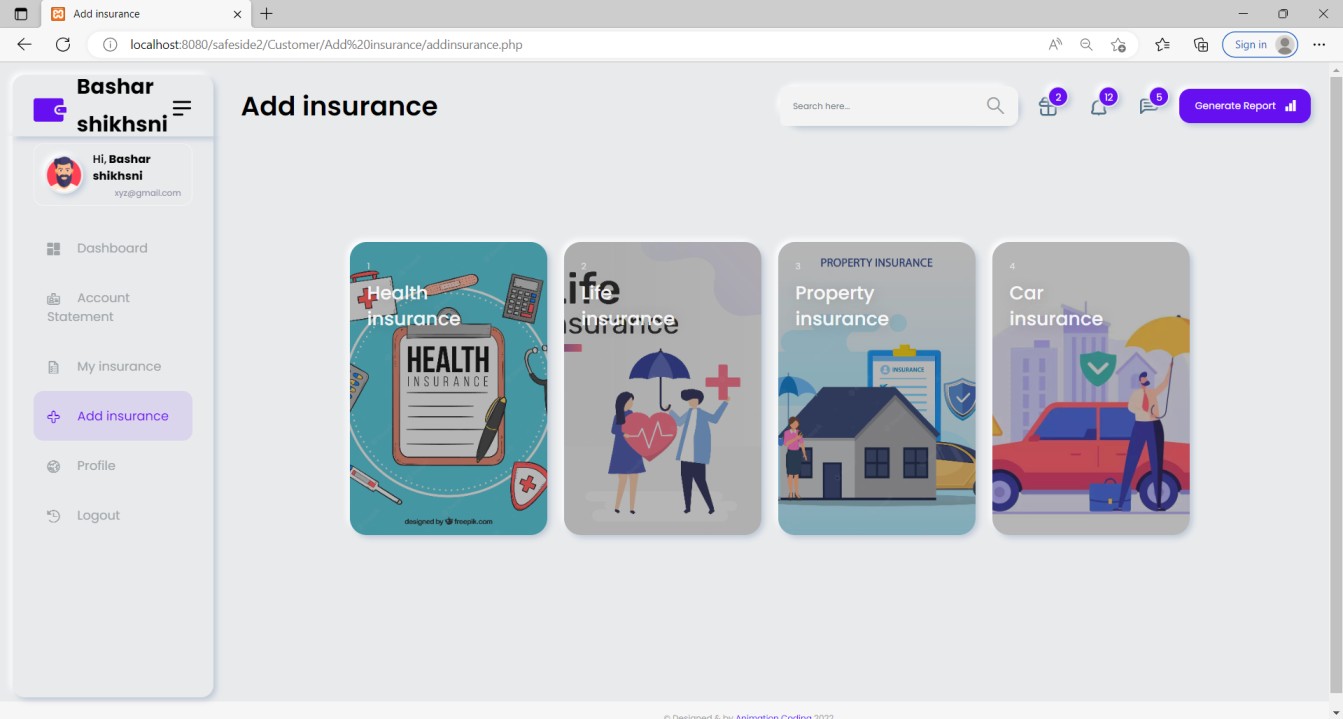The height and width of the screenshot is (719, 1343).
Task: Click the search magnifier icon
Action: (x=995, y=106)
